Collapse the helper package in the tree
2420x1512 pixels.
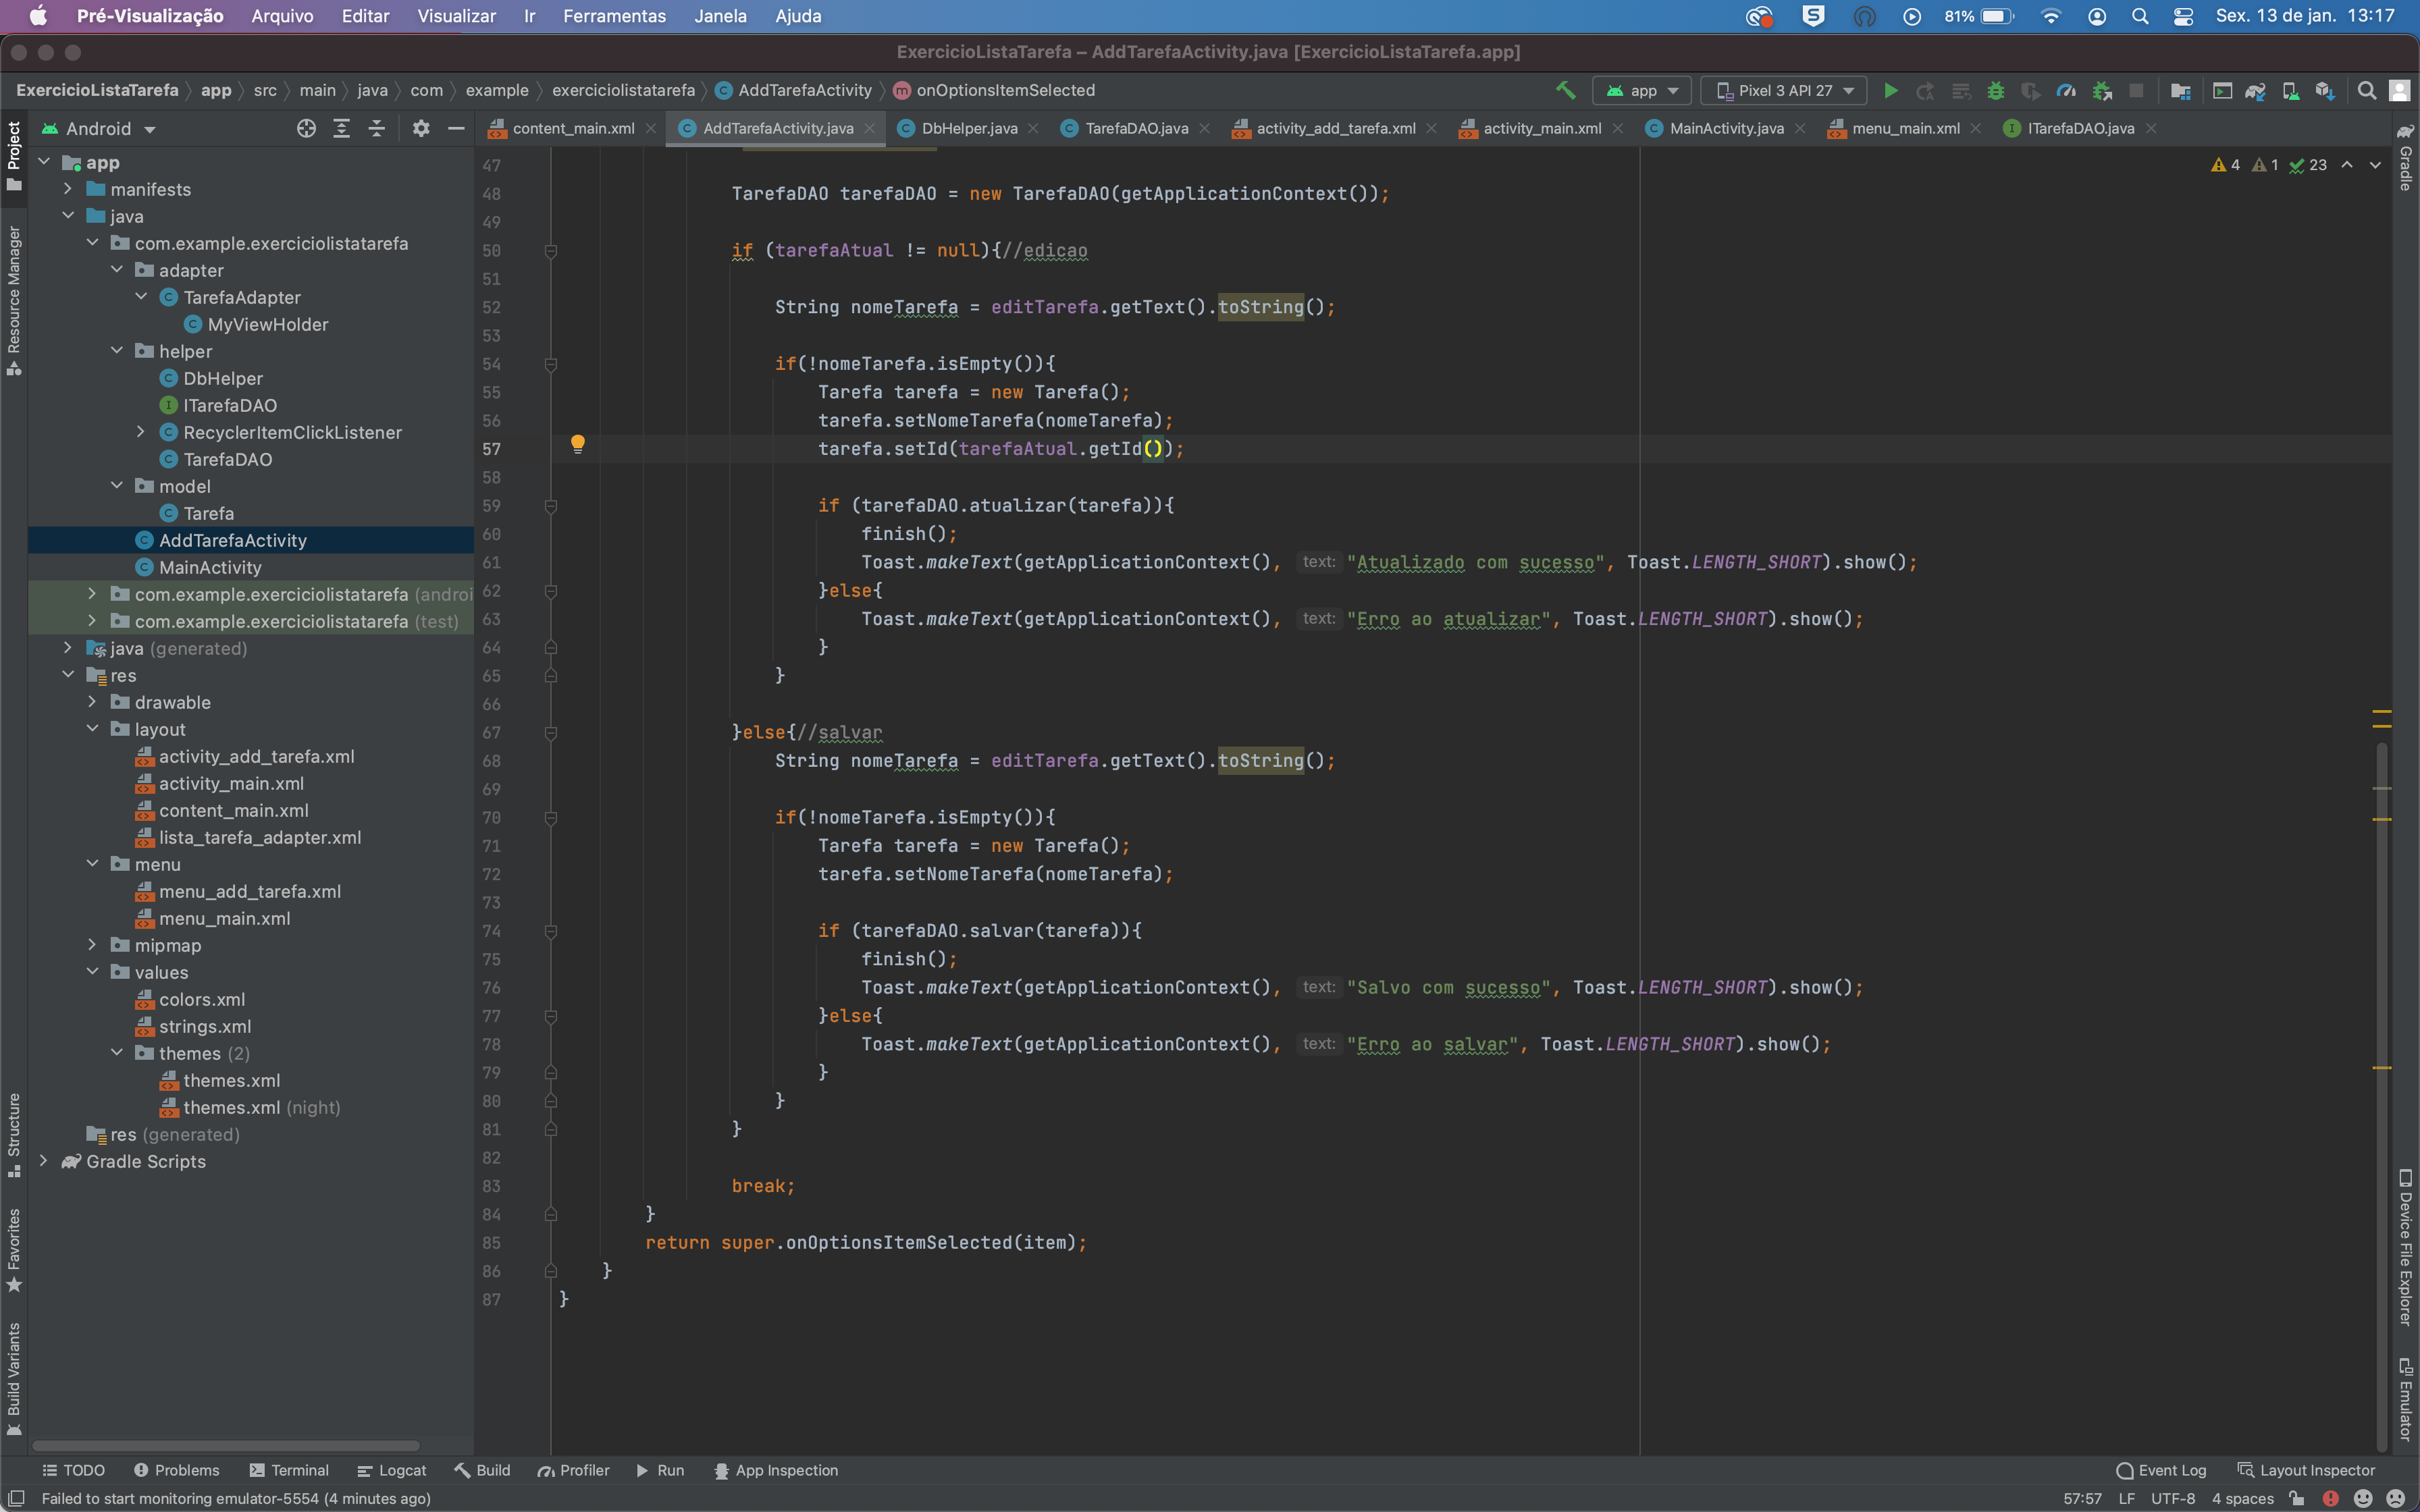click(117, 351)
